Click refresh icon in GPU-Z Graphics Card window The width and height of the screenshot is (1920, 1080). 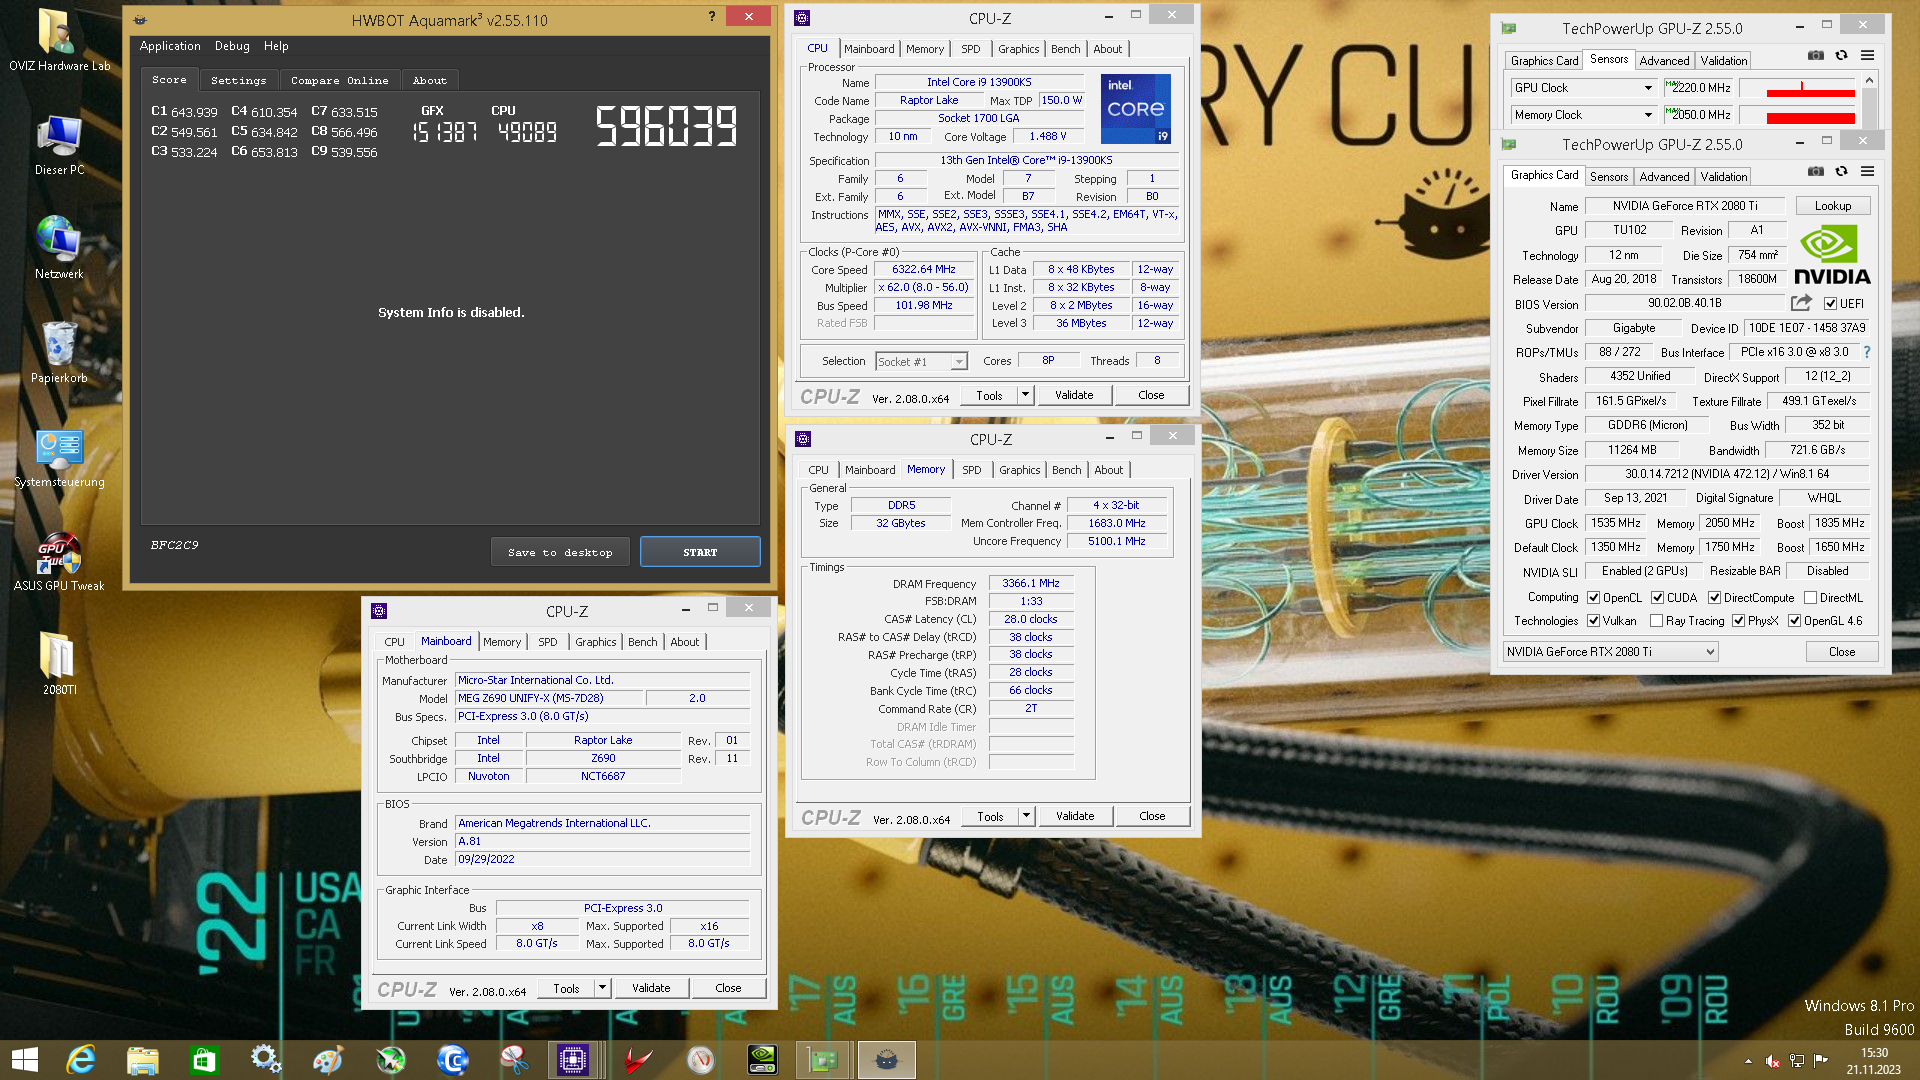pos(1841,172)
